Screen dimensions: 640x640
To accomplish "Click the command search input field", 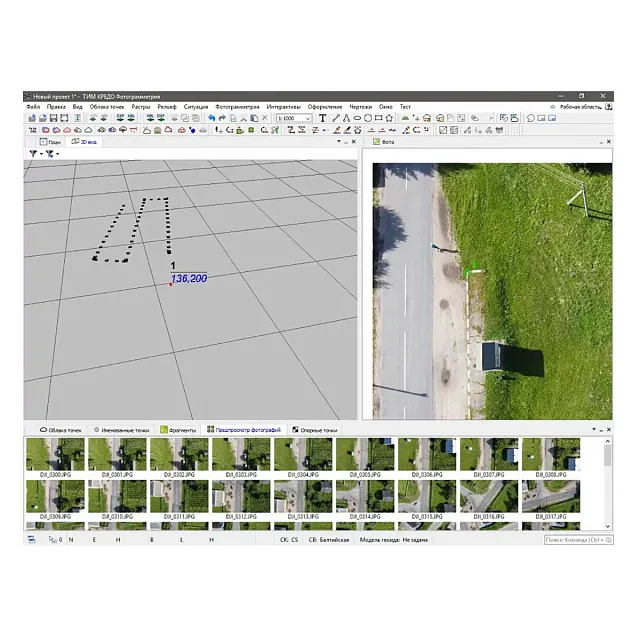I will [578, 540].
